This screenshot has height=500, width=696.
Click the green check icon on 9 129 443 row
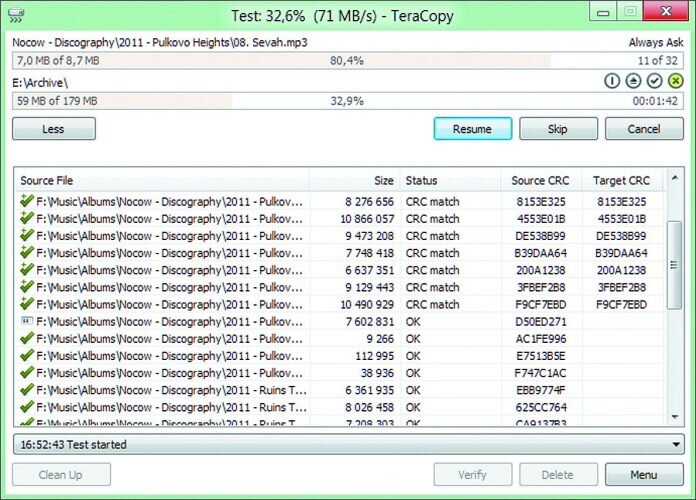point(27,286)
